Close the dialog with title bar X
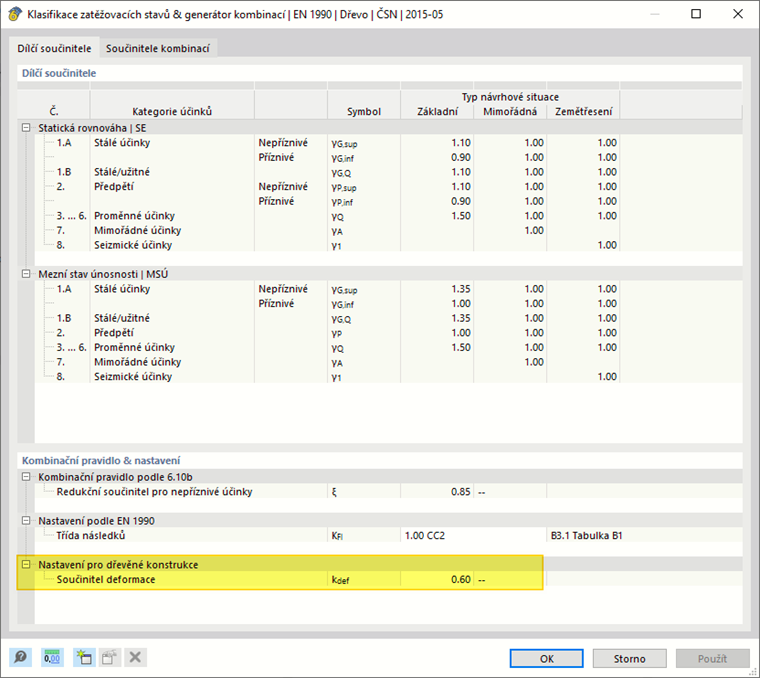760x678 pixels. (738, 14)
